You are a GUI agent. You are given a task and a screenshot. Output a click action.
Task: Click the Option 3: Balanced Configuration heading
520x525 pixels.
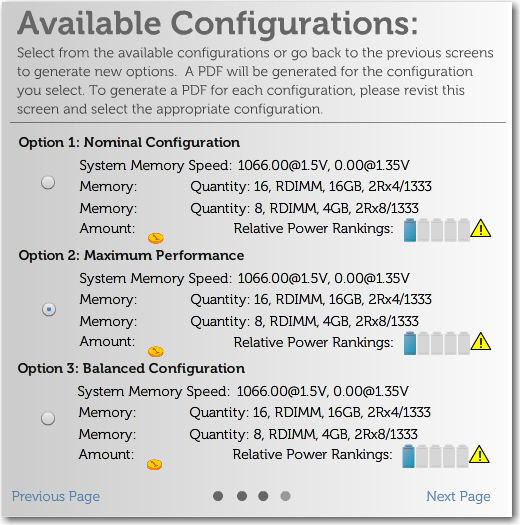[x=131, y=368]
